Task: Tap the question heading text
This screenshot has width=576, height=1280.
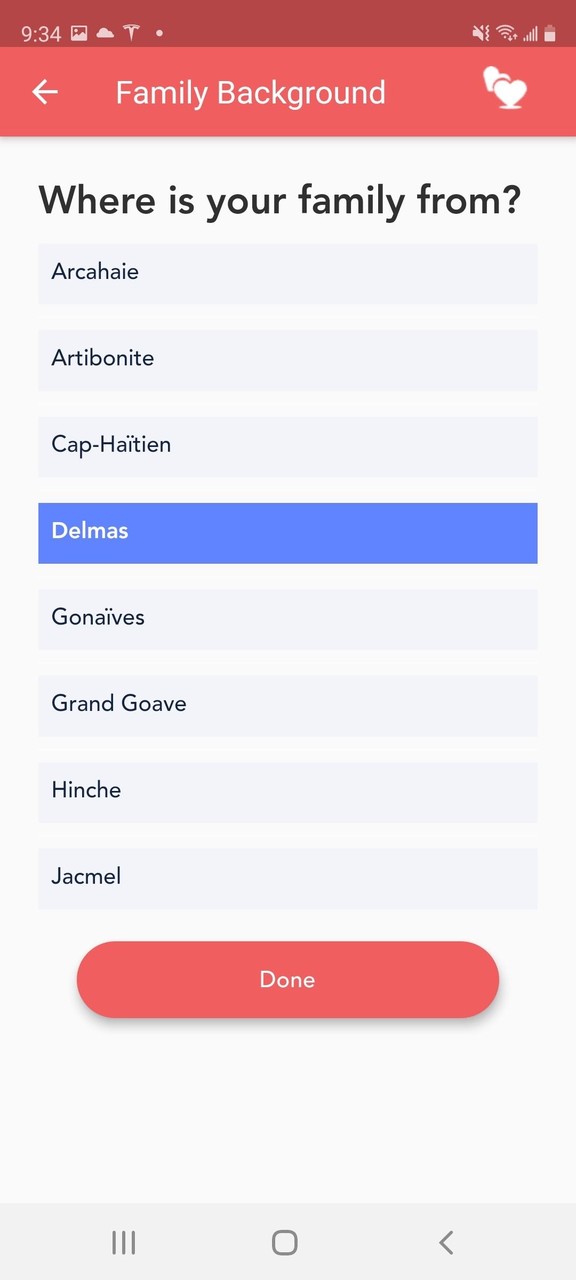Action: click(280, 200)
